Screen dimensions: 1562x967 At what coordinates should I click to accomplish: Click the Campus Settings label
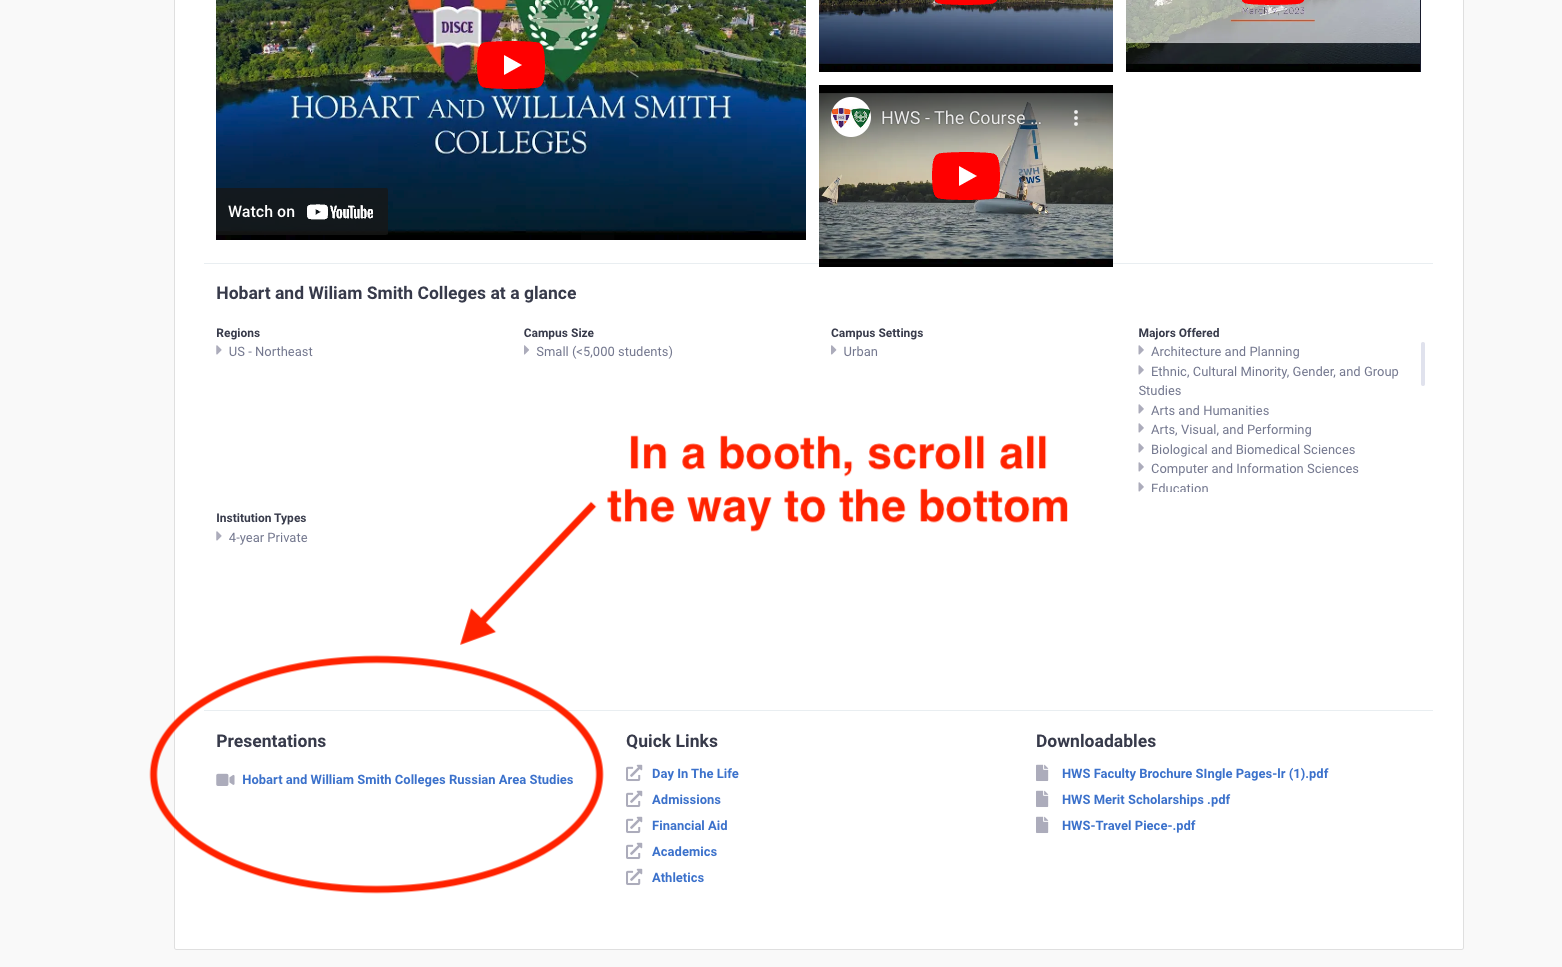[877, 333]
